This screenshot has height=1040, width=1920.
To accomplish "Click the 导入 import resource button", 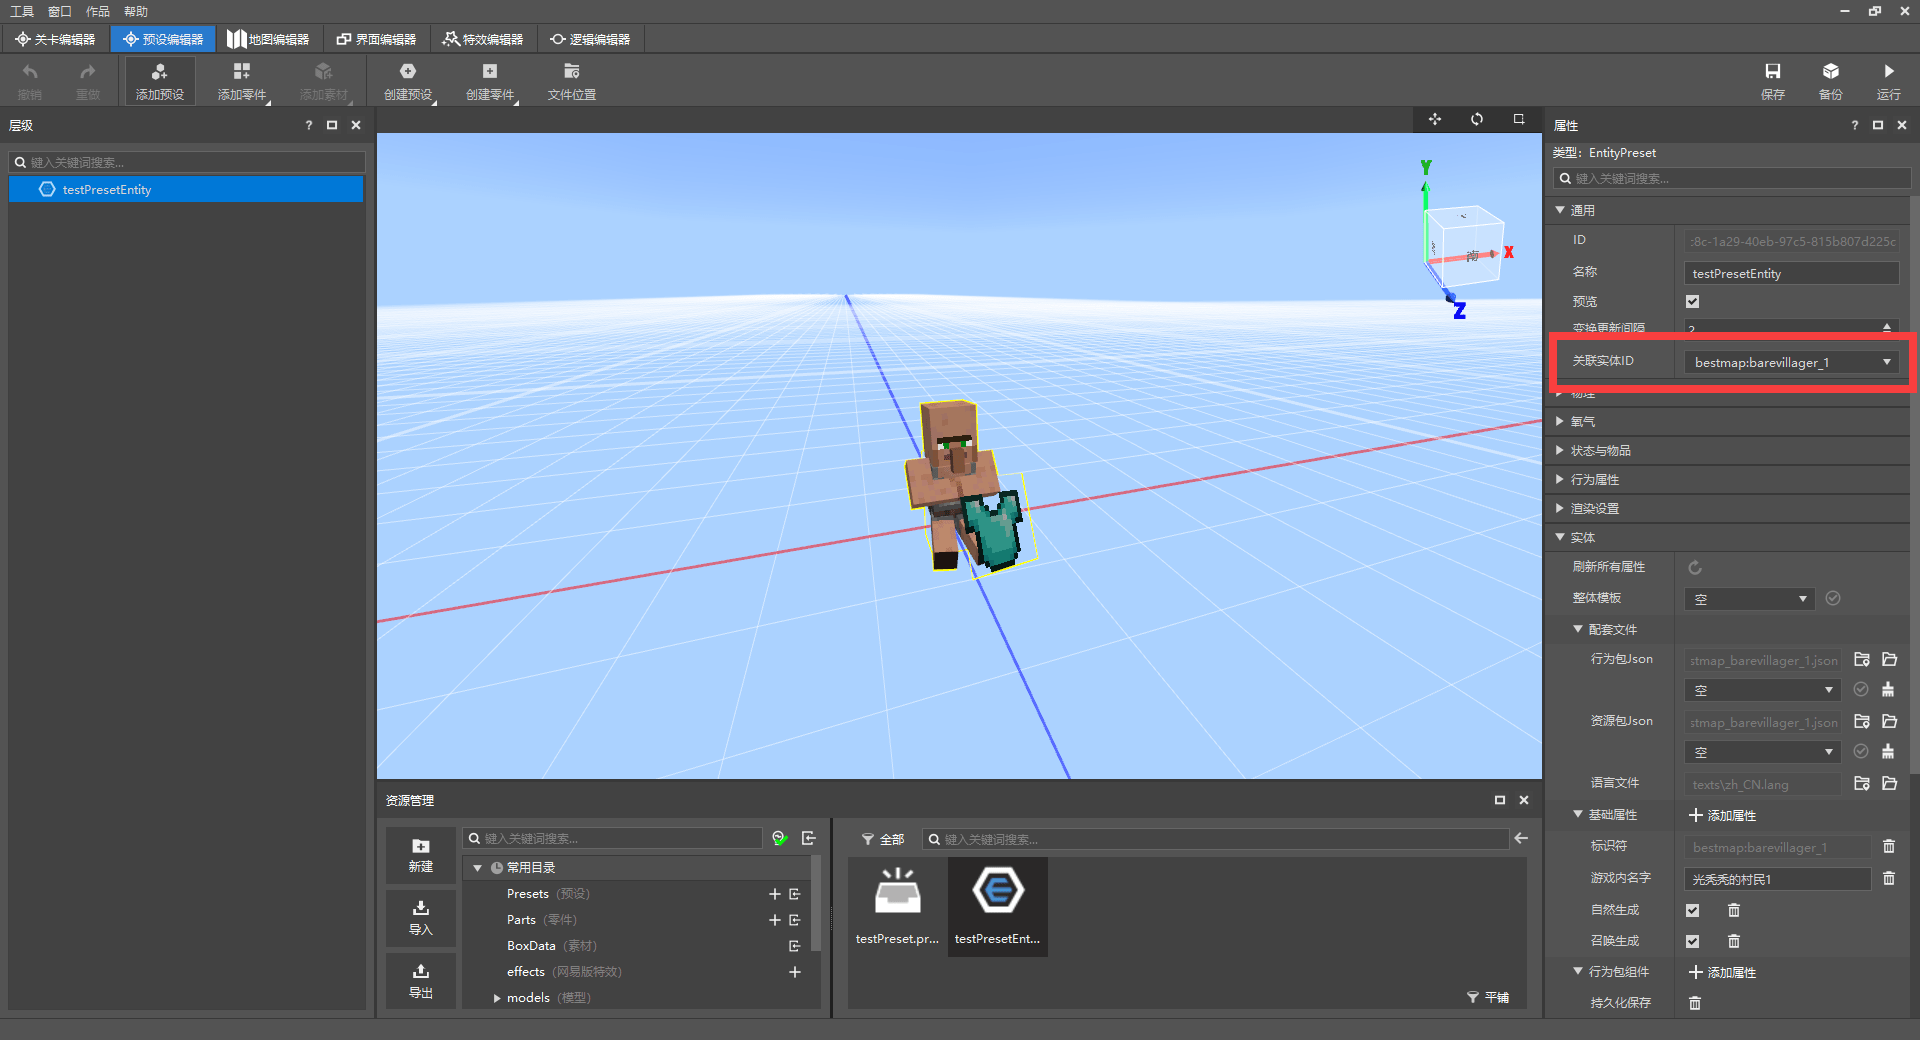I will coord(421,918).
